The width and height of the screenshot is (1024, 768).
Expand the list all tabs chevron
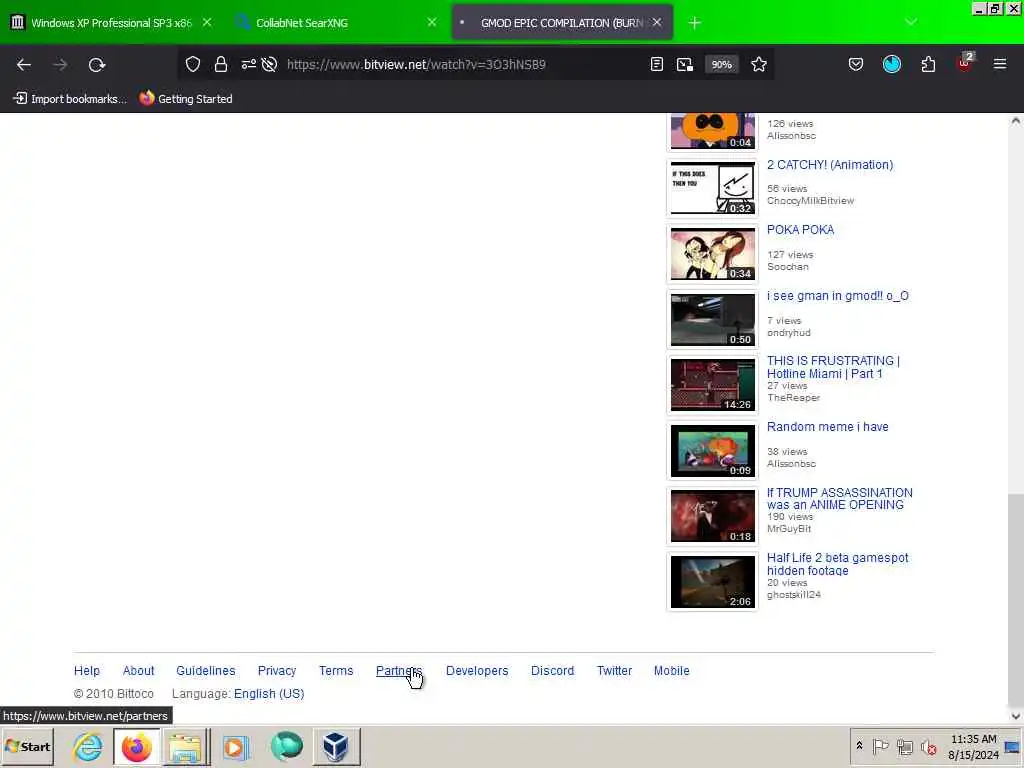pyautogui.click(x=911, y=22)
